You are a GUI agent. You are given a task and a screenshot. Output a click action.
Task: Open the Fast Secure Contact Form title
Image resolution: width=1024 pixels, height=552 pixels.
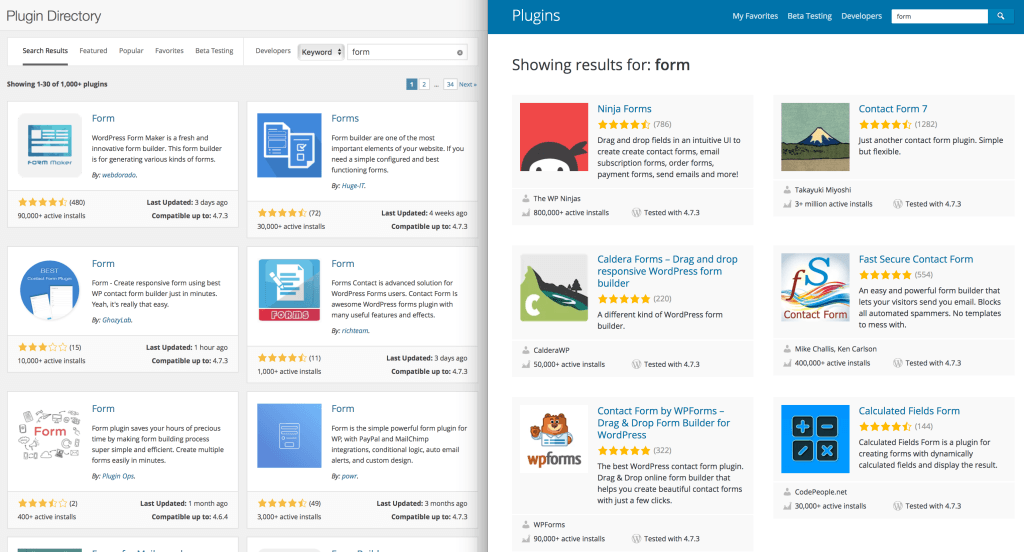click(x=916, y=259)
